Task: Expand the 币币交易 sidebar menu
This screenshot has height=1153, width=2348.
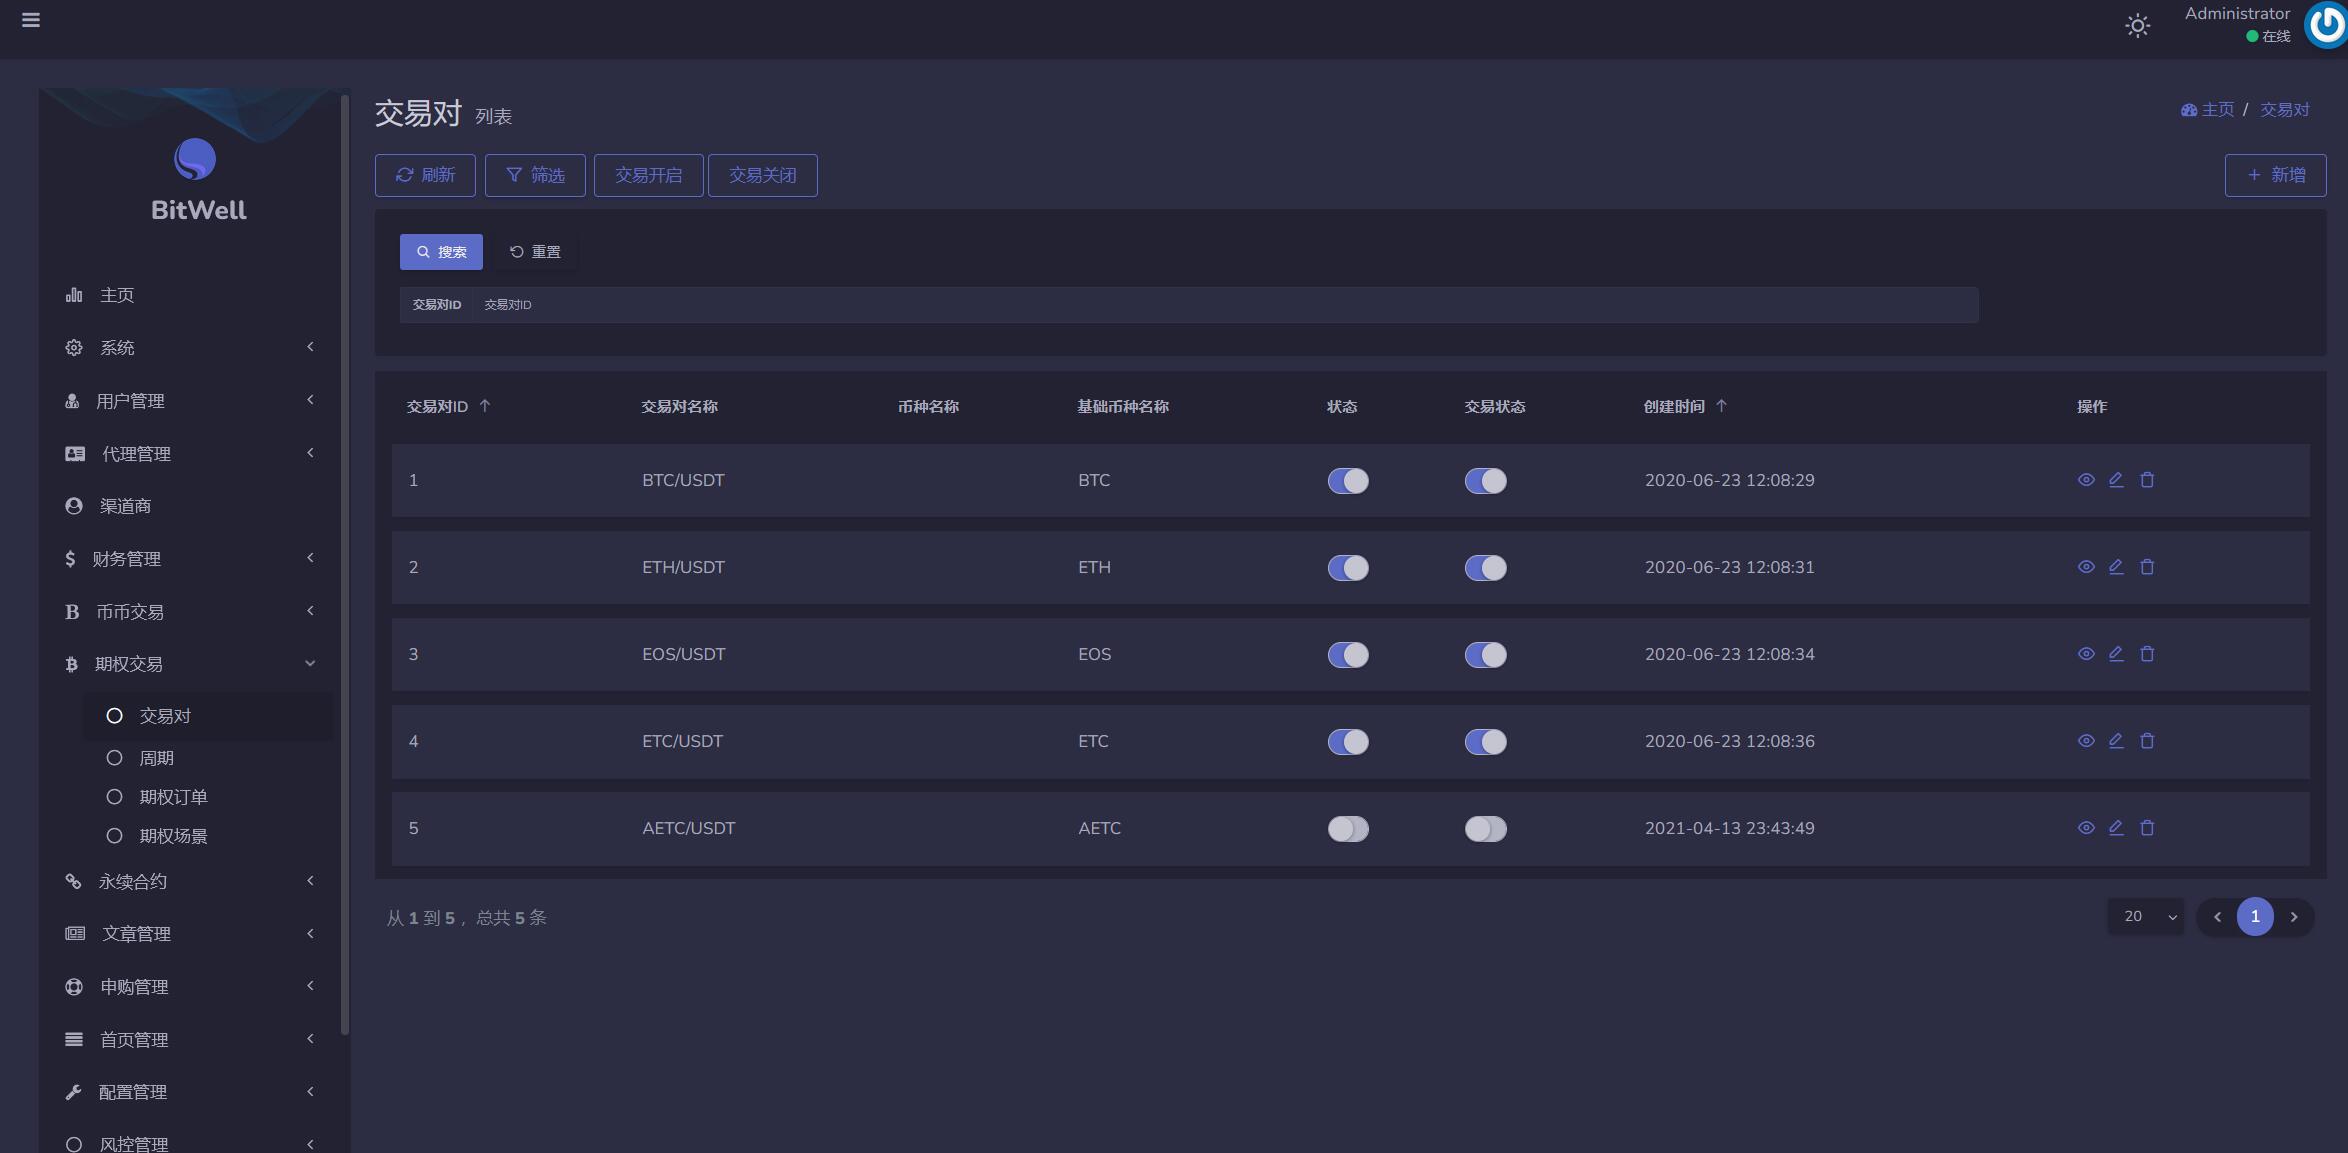Action: [190, 612]
